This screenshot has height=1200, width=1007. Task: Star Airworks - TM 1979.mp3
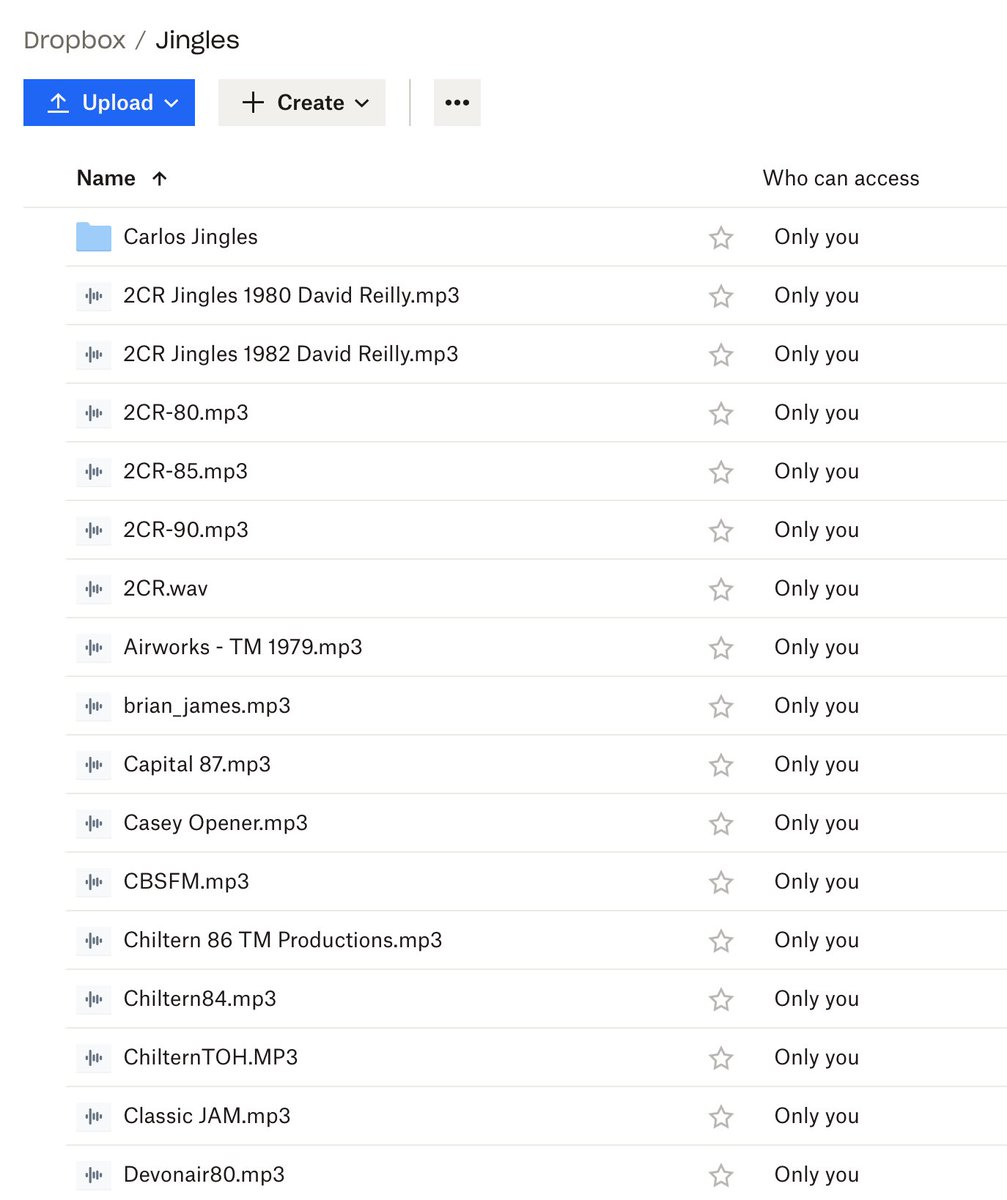(x=721, y=647)
